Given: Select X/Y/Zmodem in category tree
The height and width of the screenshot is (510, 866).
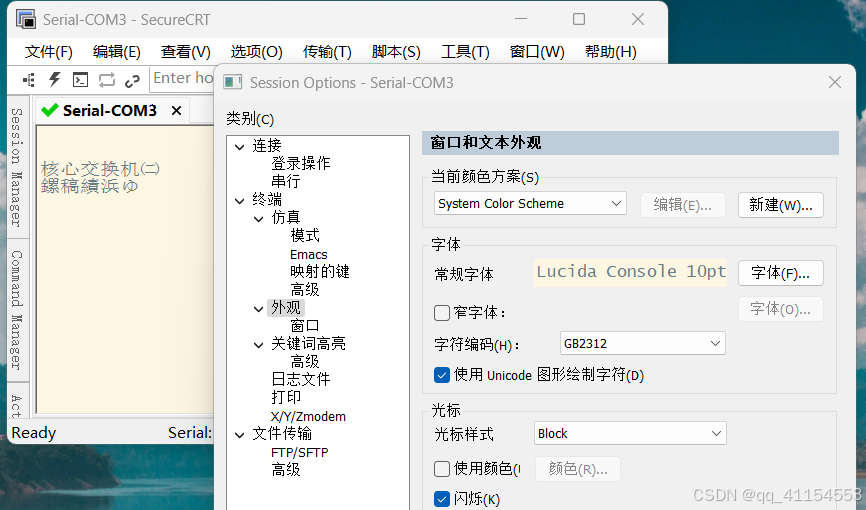Looking at the screenshot, I should tap(308, 416).
